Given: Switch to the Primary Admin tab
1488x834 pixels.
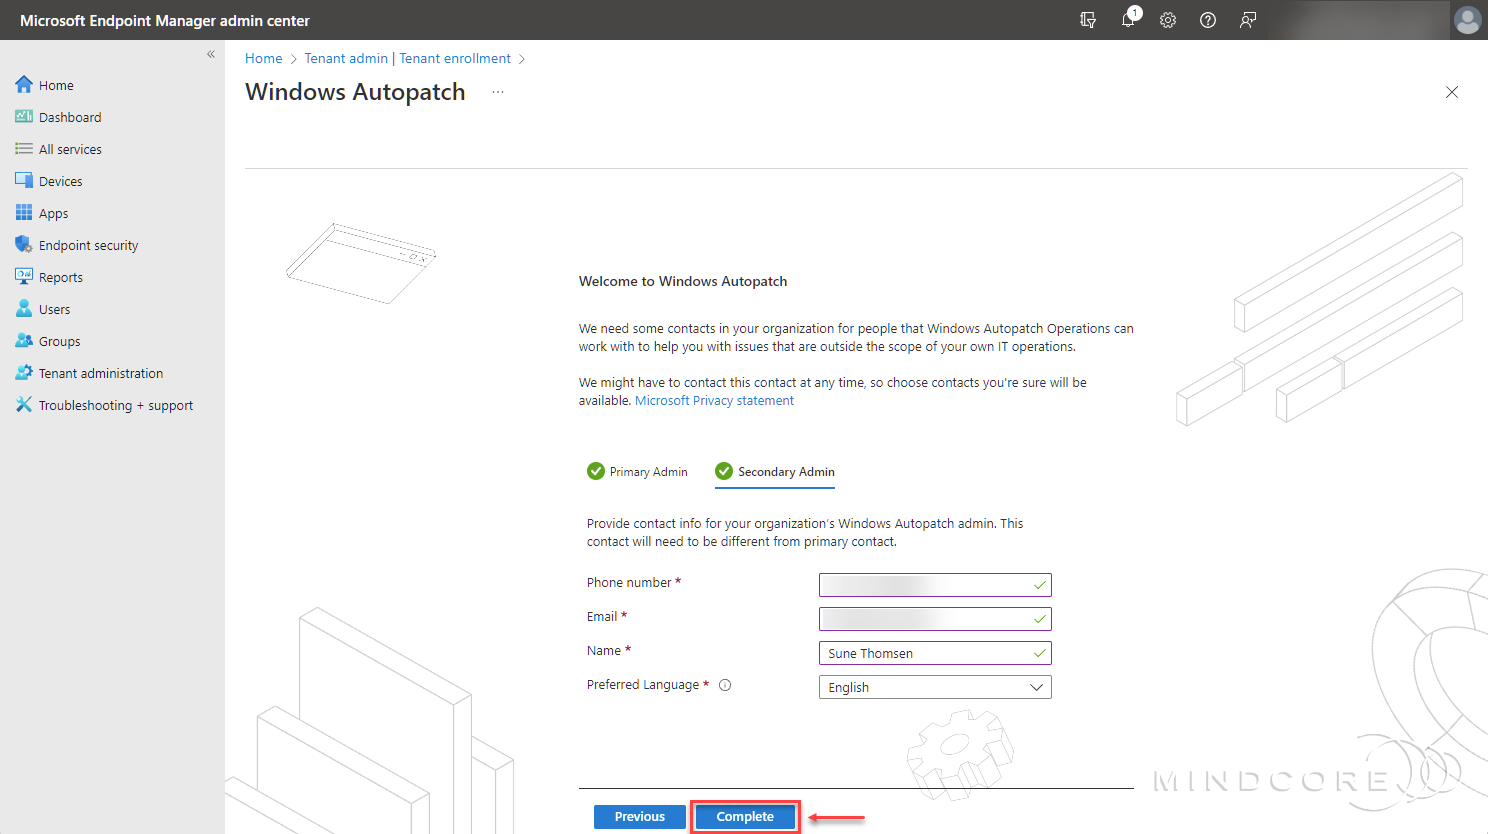Looking at the screenshot, I should tap(648, 471).
